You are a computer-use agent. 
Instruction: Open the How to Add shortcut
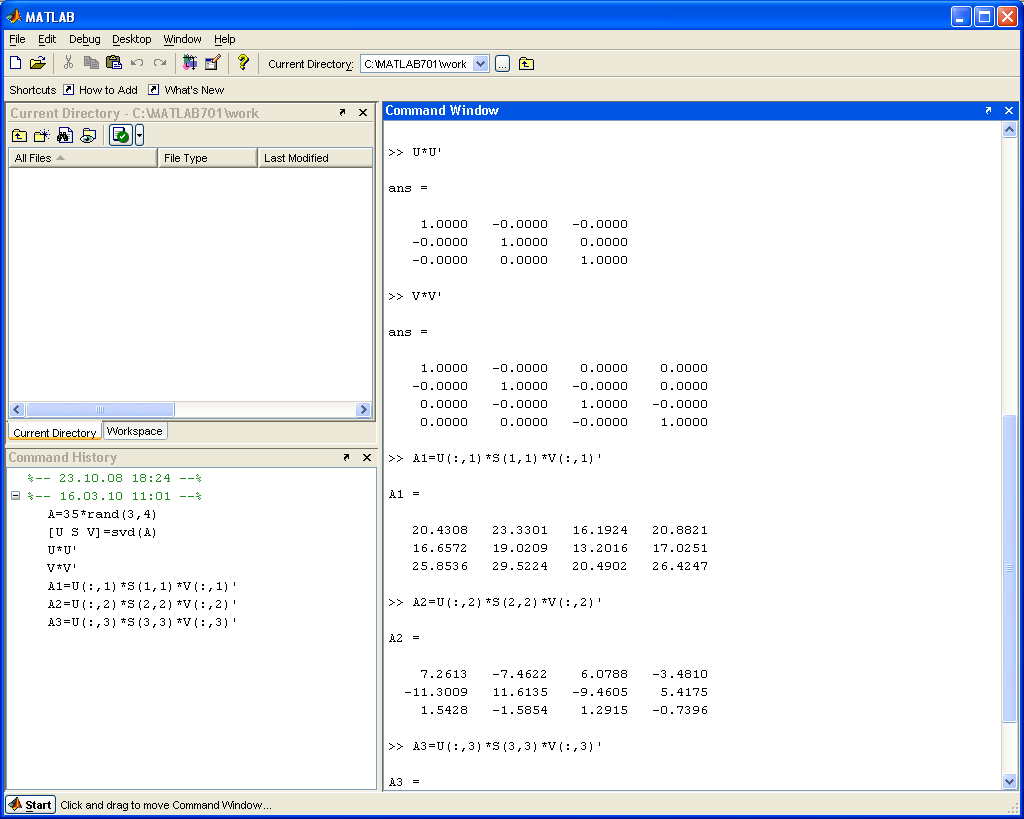click(101, 90)
